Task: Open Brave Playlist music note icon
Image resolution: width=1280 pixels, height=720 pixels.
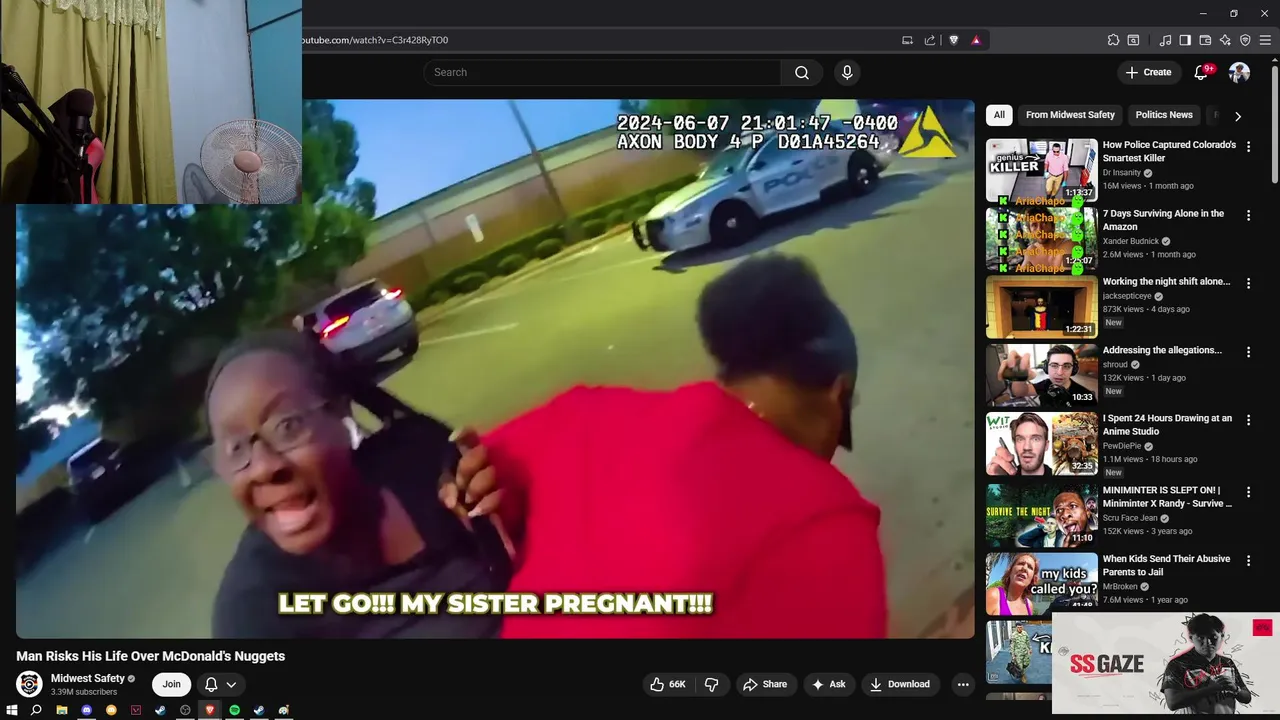Action: coord(1165,40)
